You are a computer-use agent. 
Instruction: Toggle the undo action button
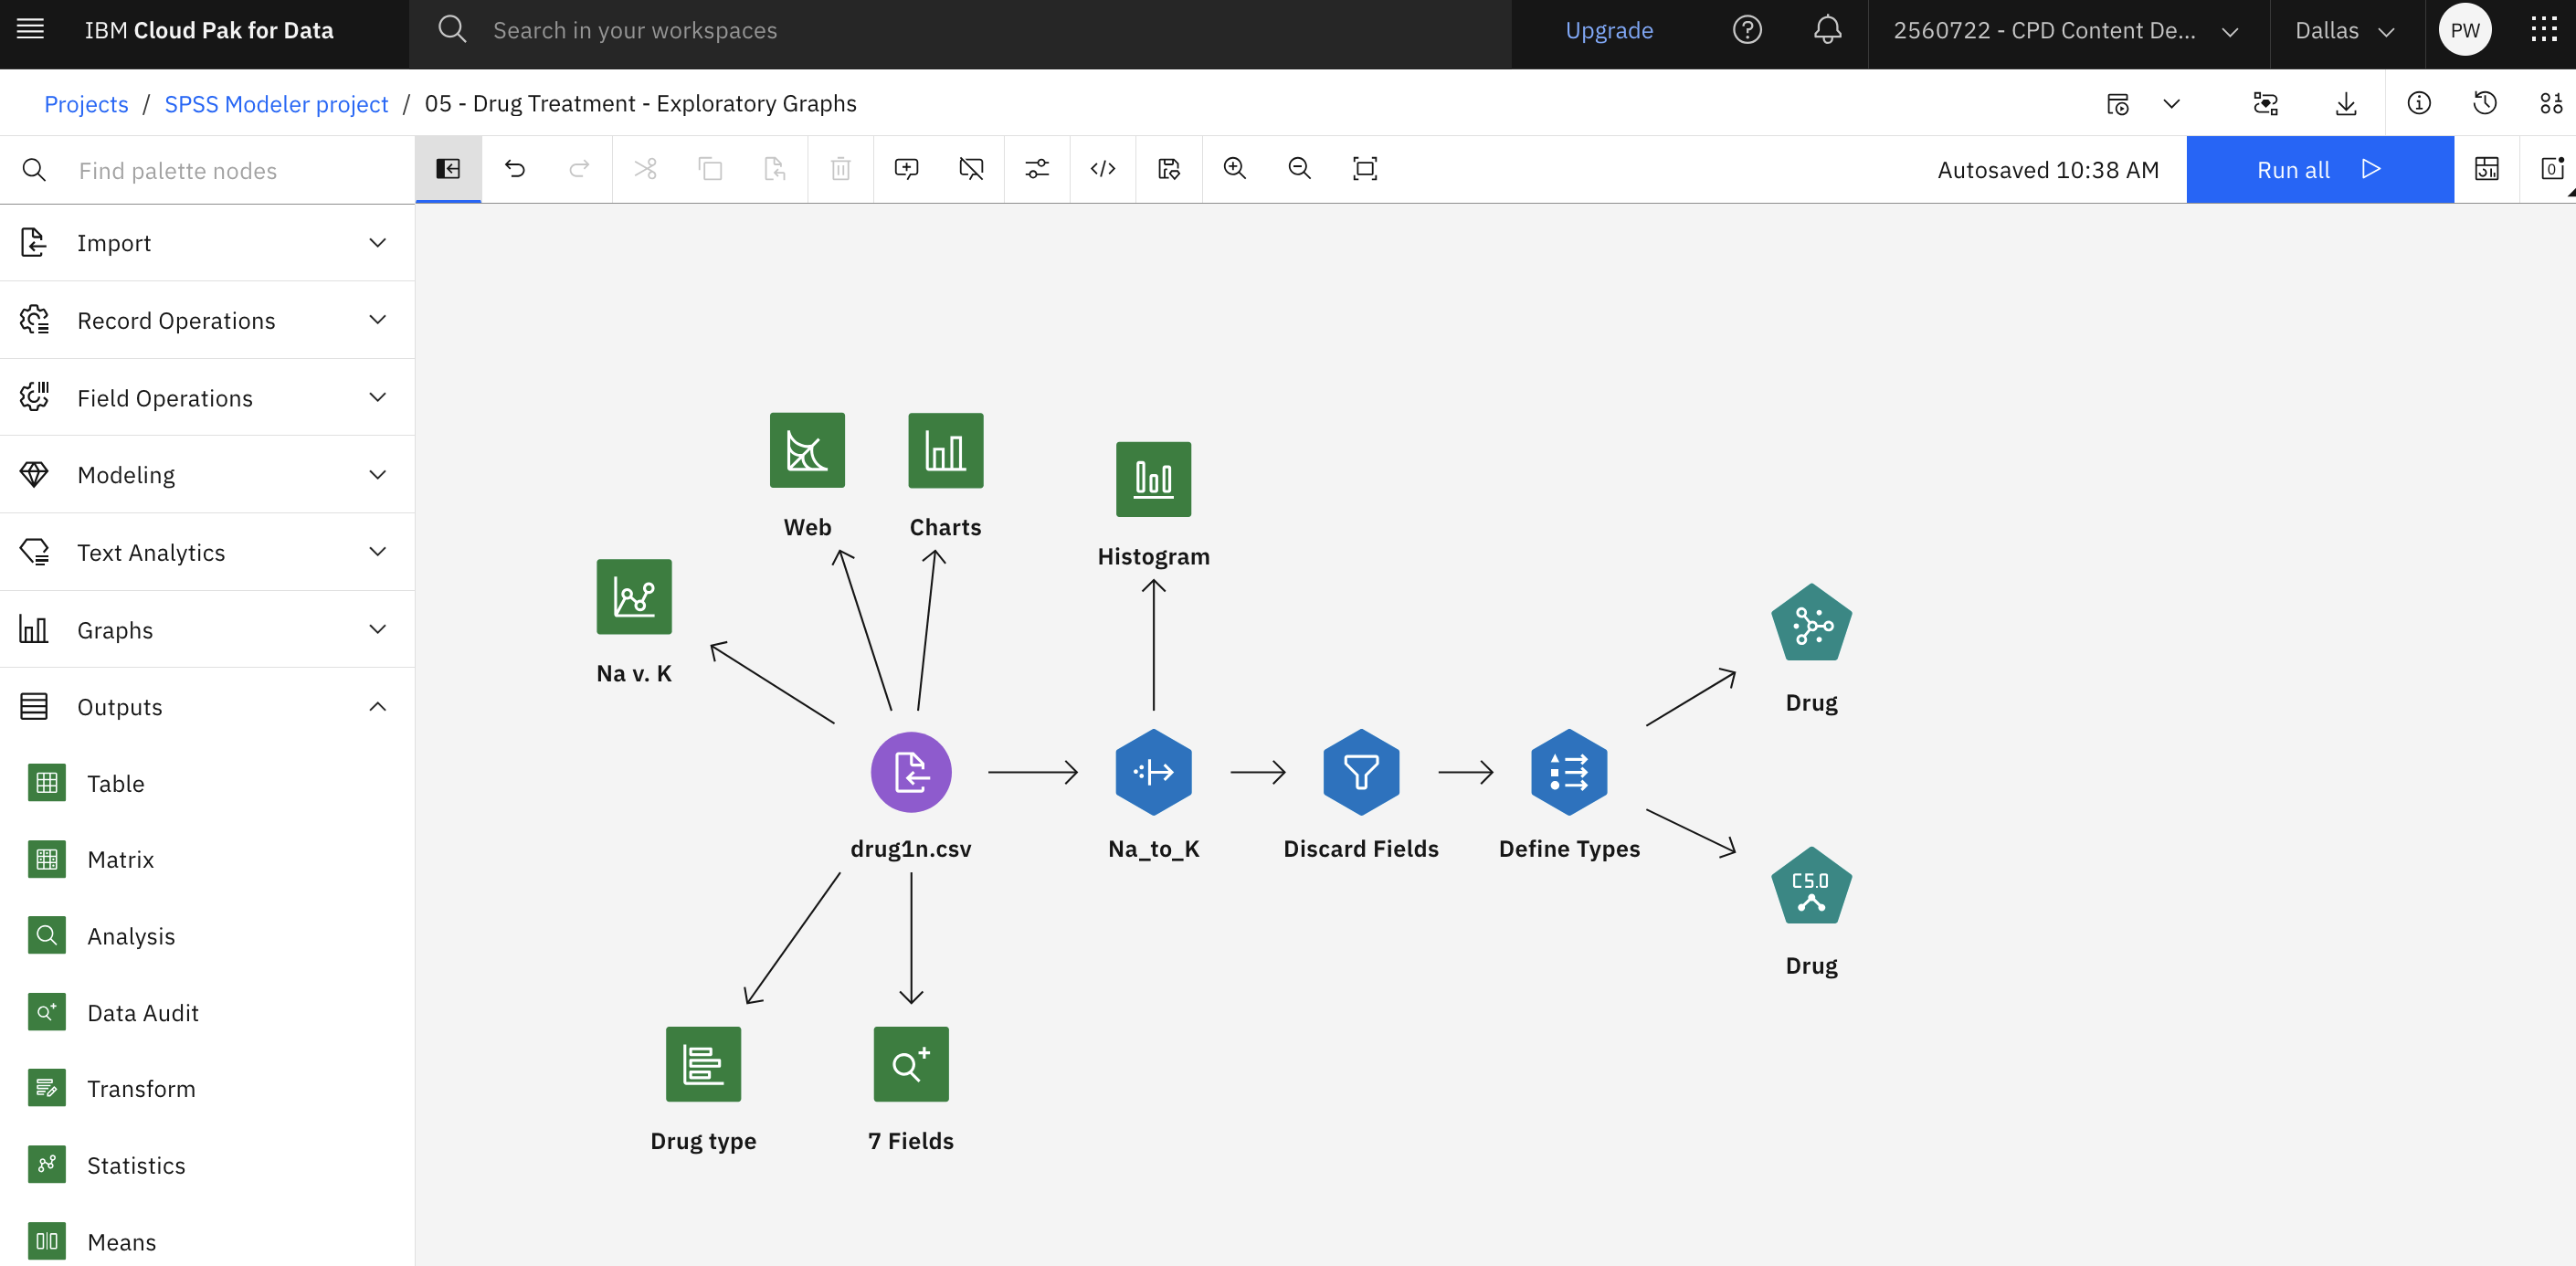pos(514,169)
